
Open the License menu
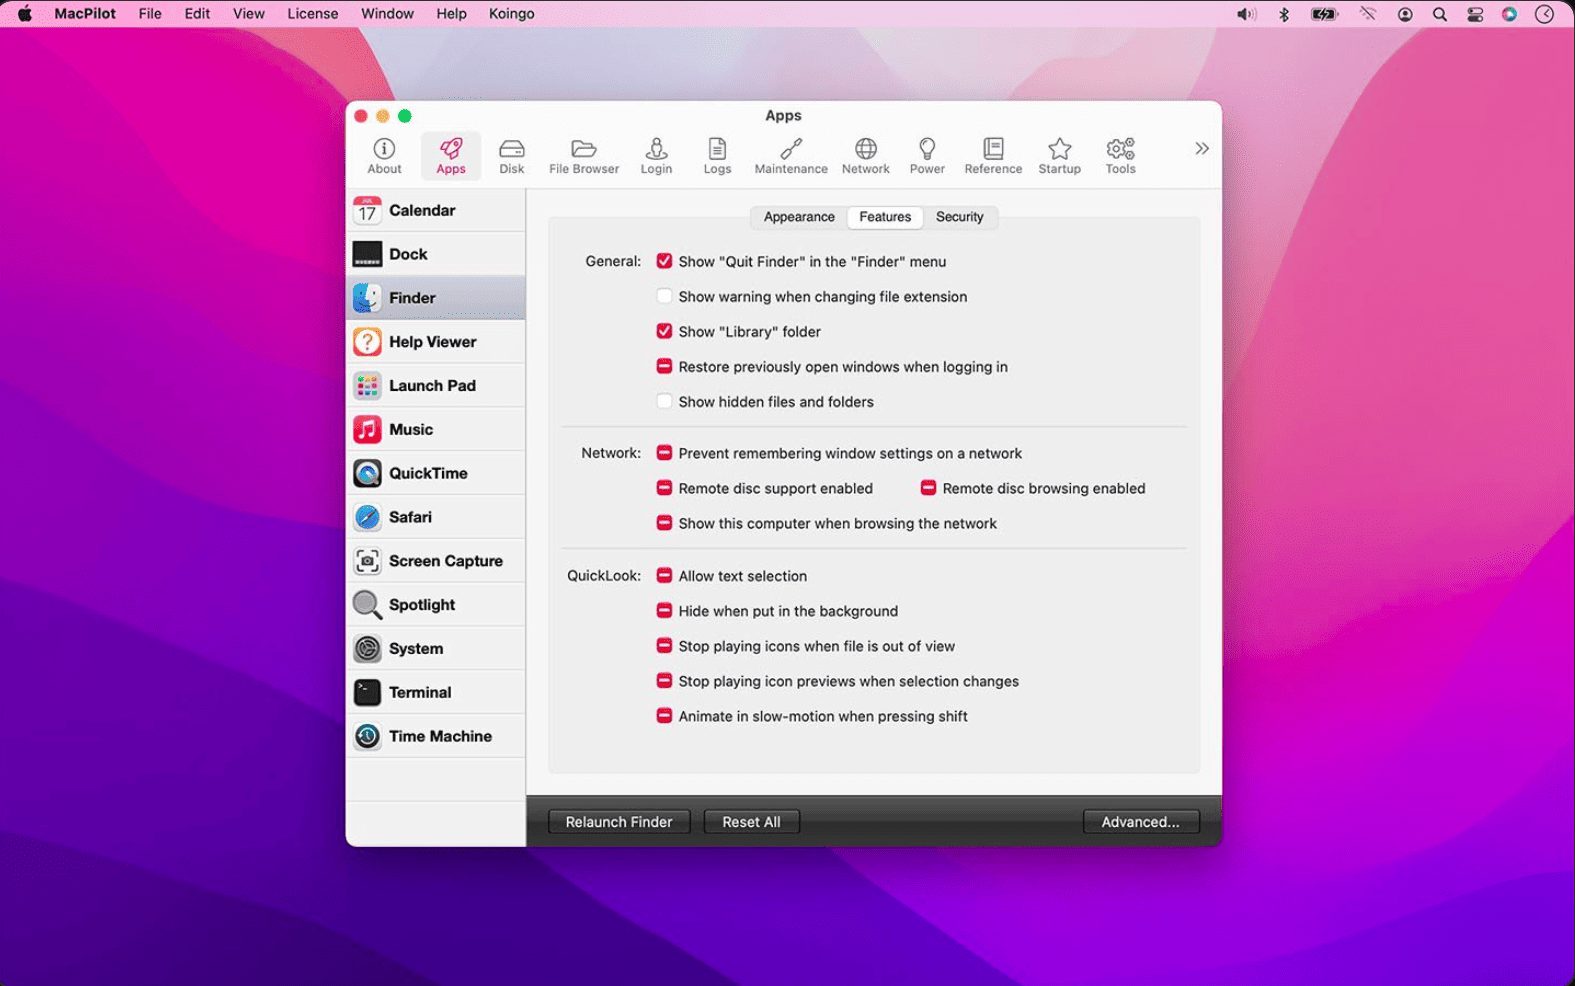(x=313, y=14)
